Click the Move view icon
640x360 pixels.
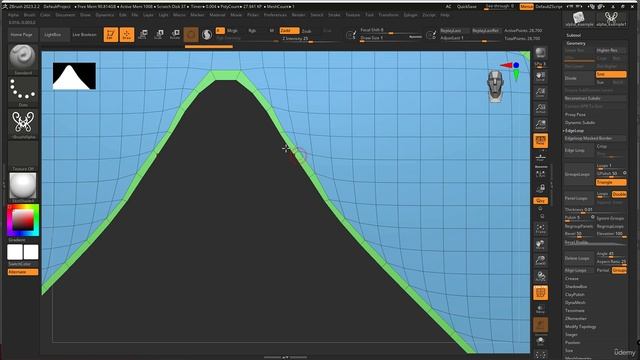pyautogui.click(x=540, y=244)
